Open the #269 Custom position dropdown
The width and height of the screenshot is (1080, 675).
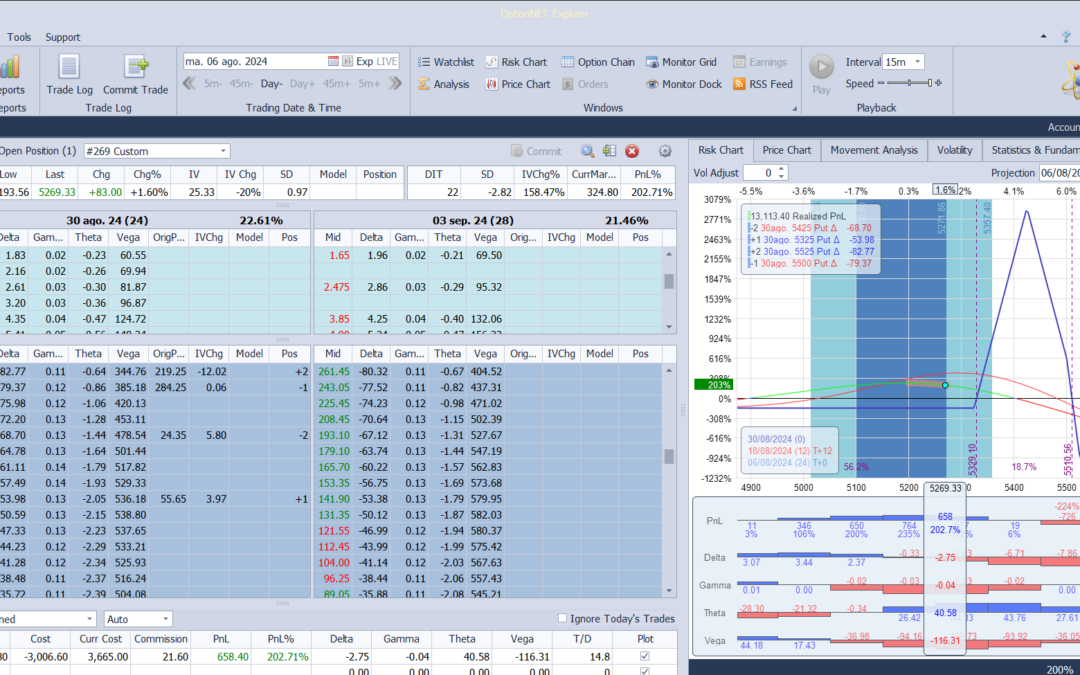point(223,151)
